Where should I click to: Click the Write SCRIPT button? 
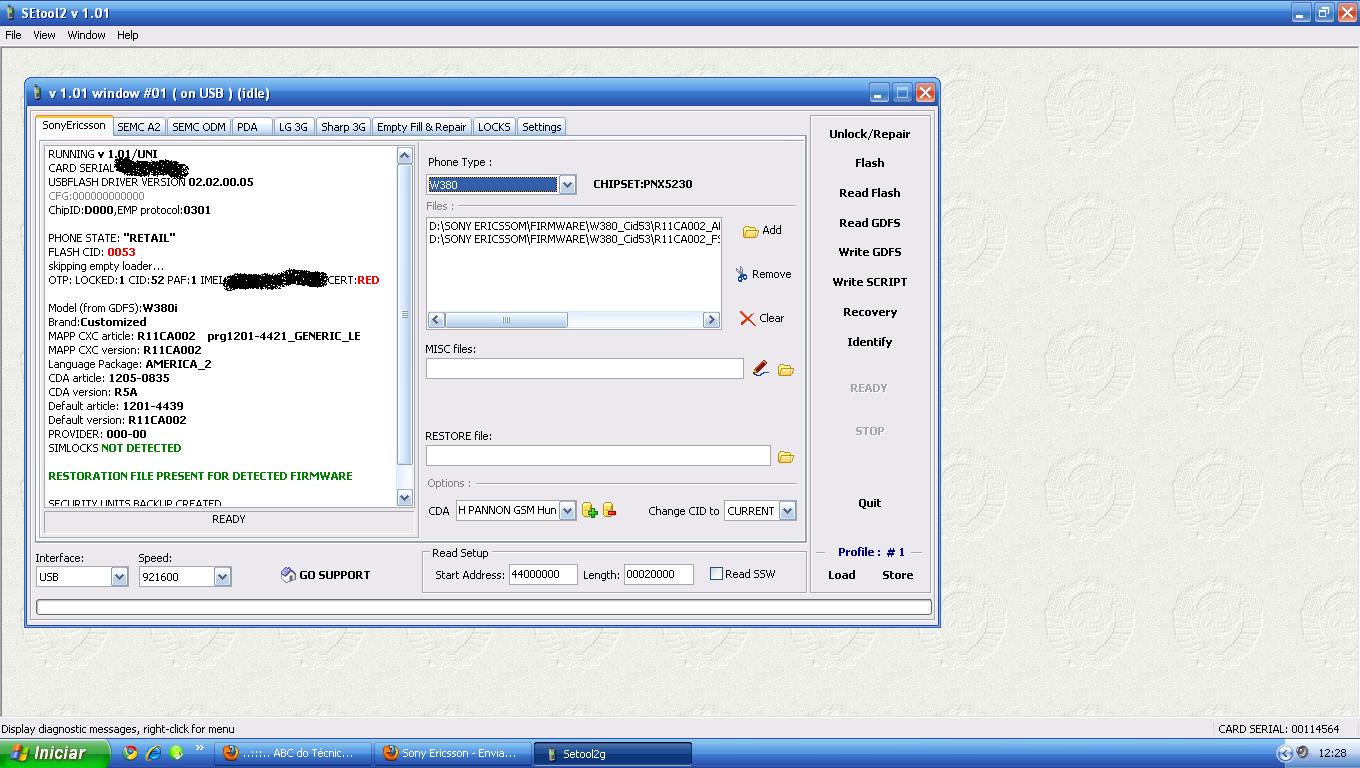869,282
